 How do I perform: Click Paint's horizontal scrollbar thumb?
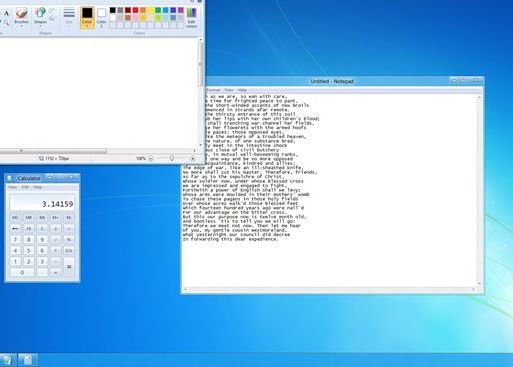[53, 151]
